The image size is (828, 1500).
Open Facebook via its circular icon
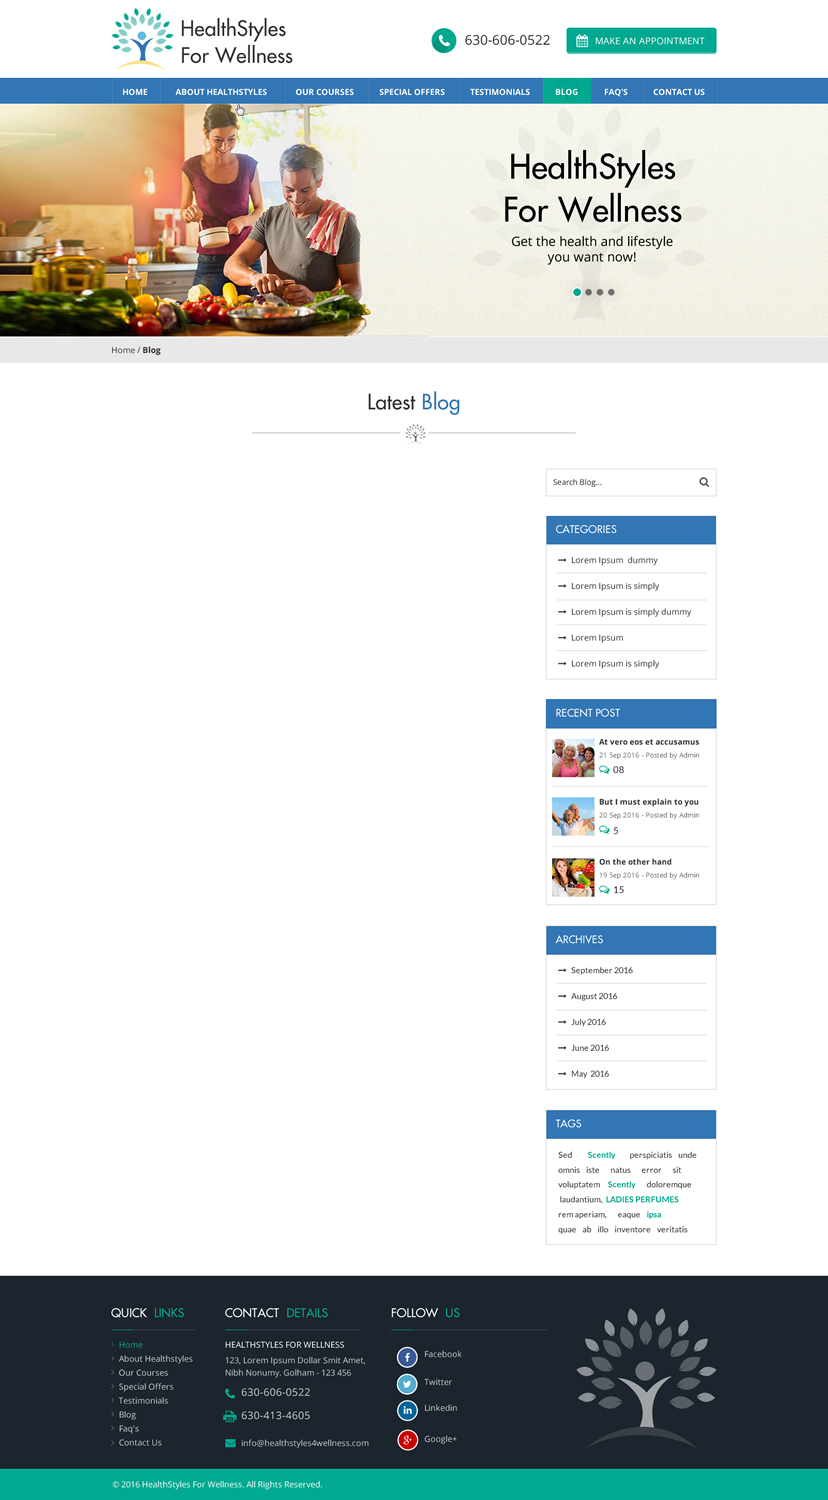406,1357
